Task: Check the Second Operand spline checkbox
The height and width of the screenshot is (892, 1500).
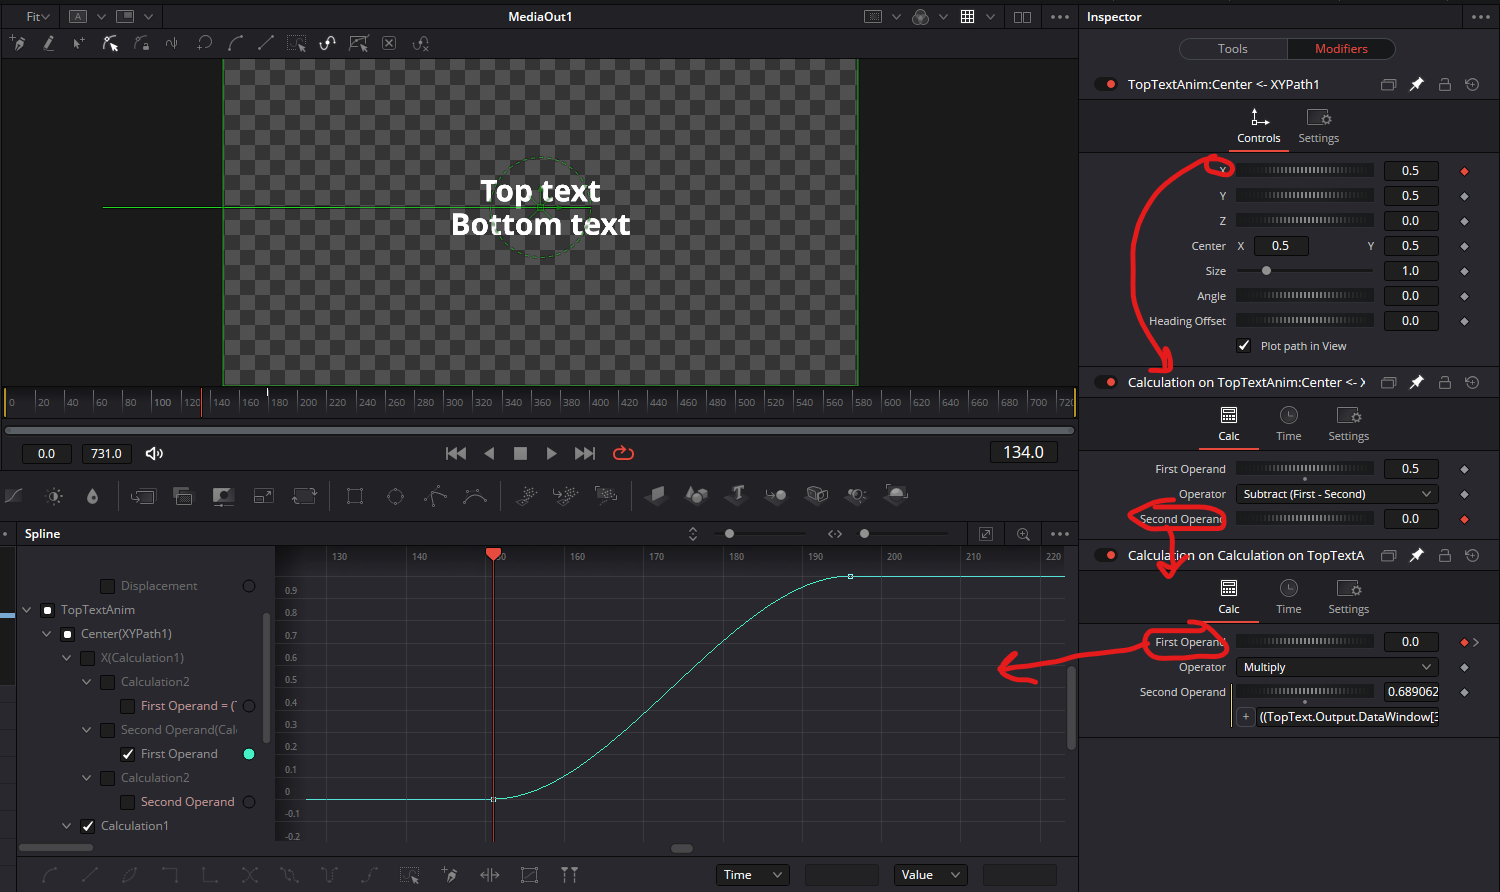Action: 127,802
